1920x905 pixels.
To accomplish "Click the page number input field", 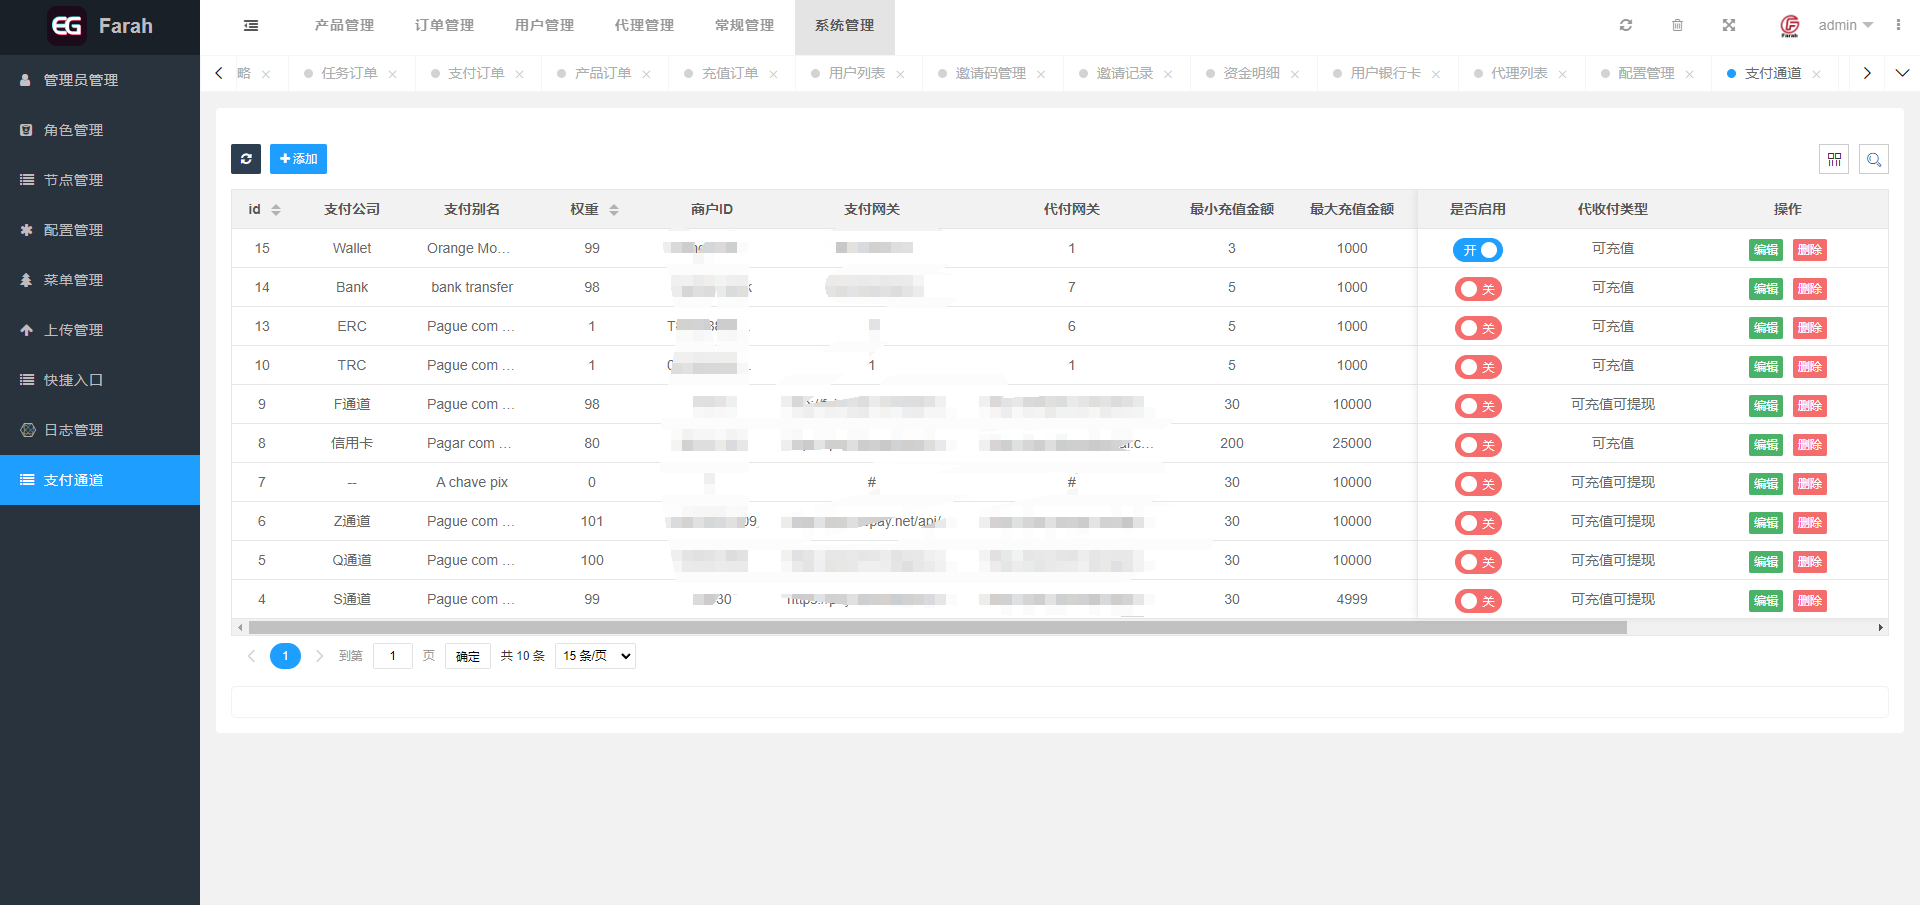I will [393, 656].
